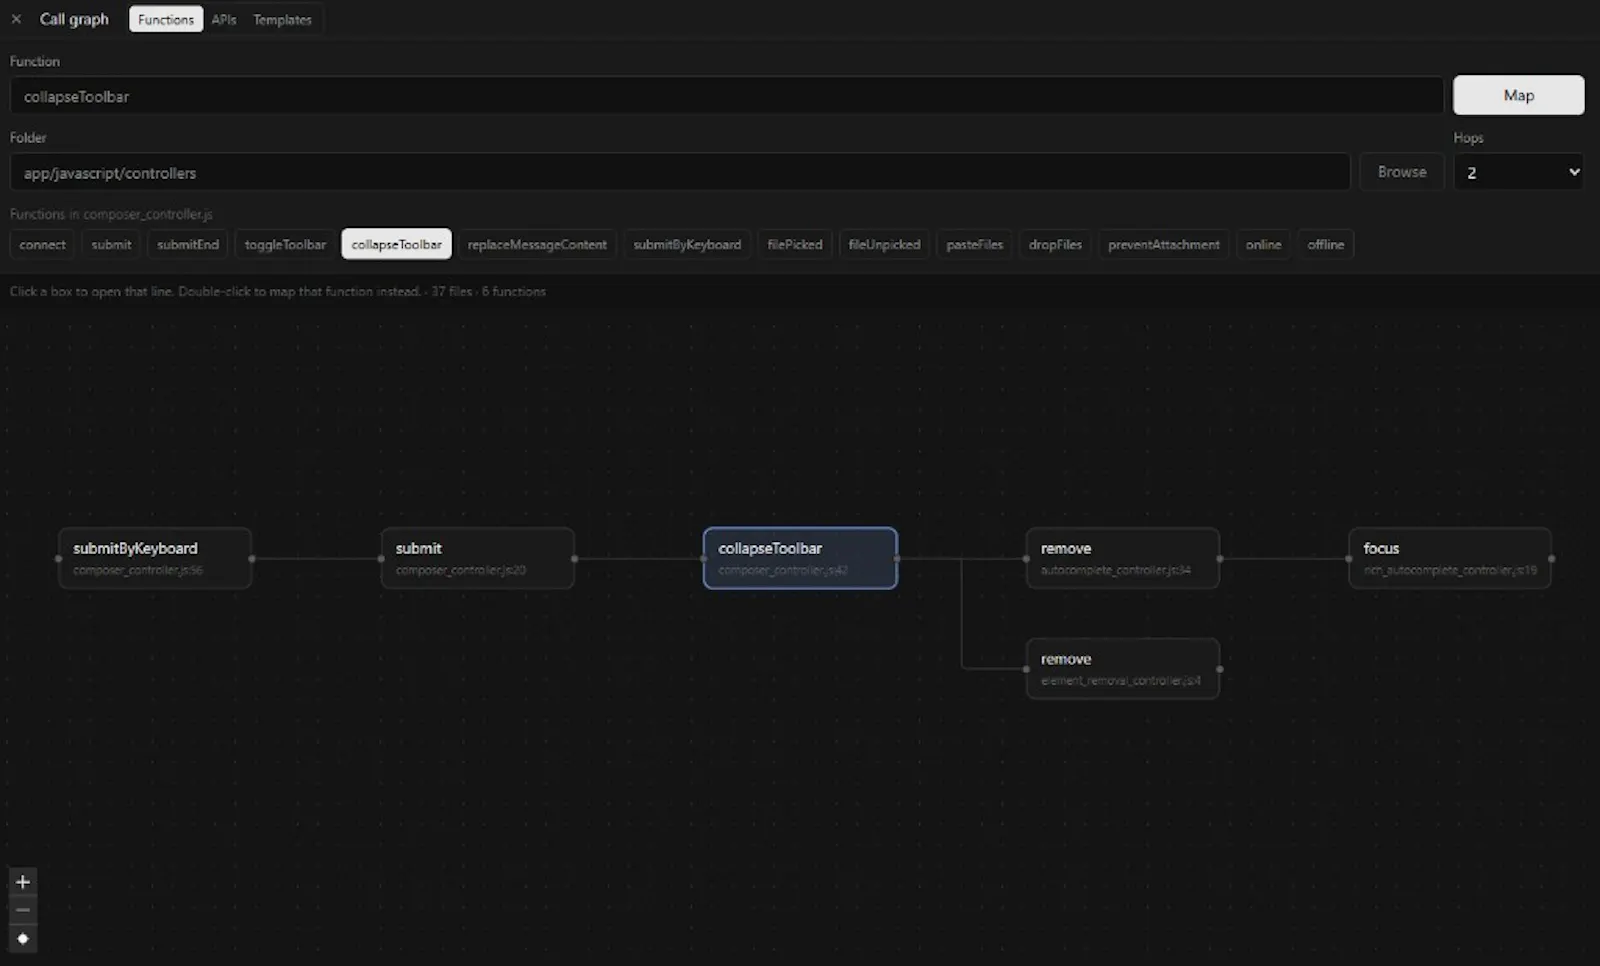Viewport: 1600px width, 966px height.
Task: Select the filePicked function chip
Action: (x=795, y=244)
